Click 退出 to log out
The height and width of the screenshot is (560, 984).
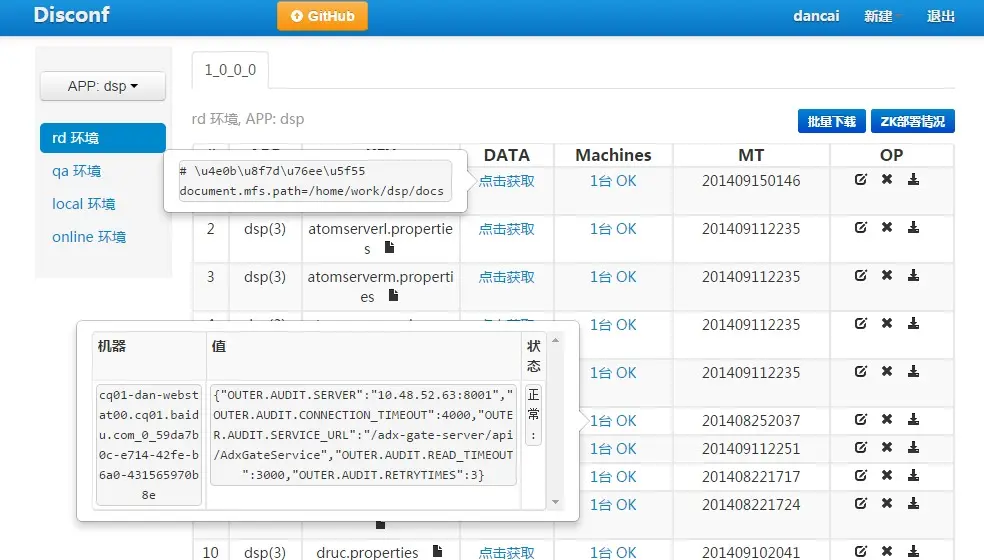coord(941,16)
